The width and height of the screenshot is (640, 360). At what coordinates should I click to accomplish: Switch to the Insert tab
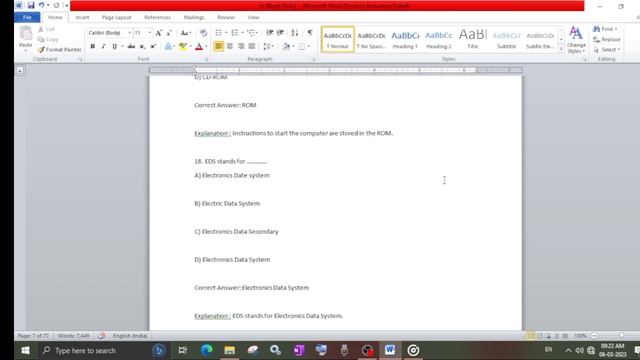(82, 17)
